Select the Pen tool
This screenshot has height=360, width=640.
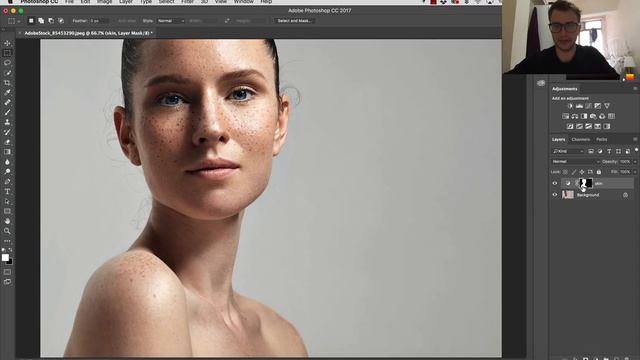click(x=7, y=182)
